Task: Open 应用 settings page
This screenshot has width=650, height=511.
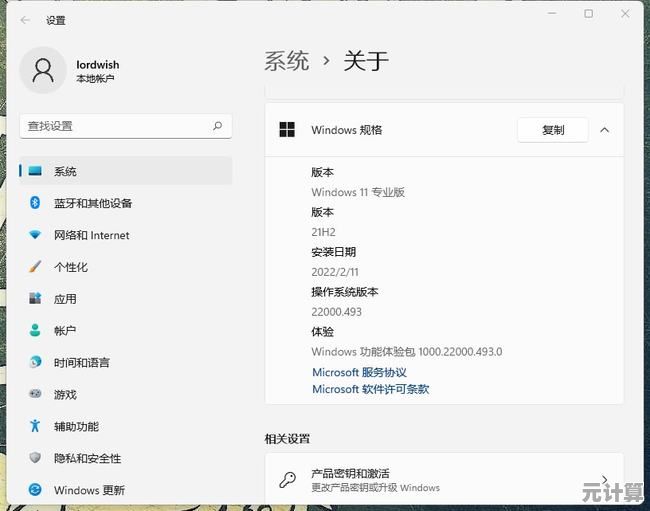Action: tap(126, 298)
